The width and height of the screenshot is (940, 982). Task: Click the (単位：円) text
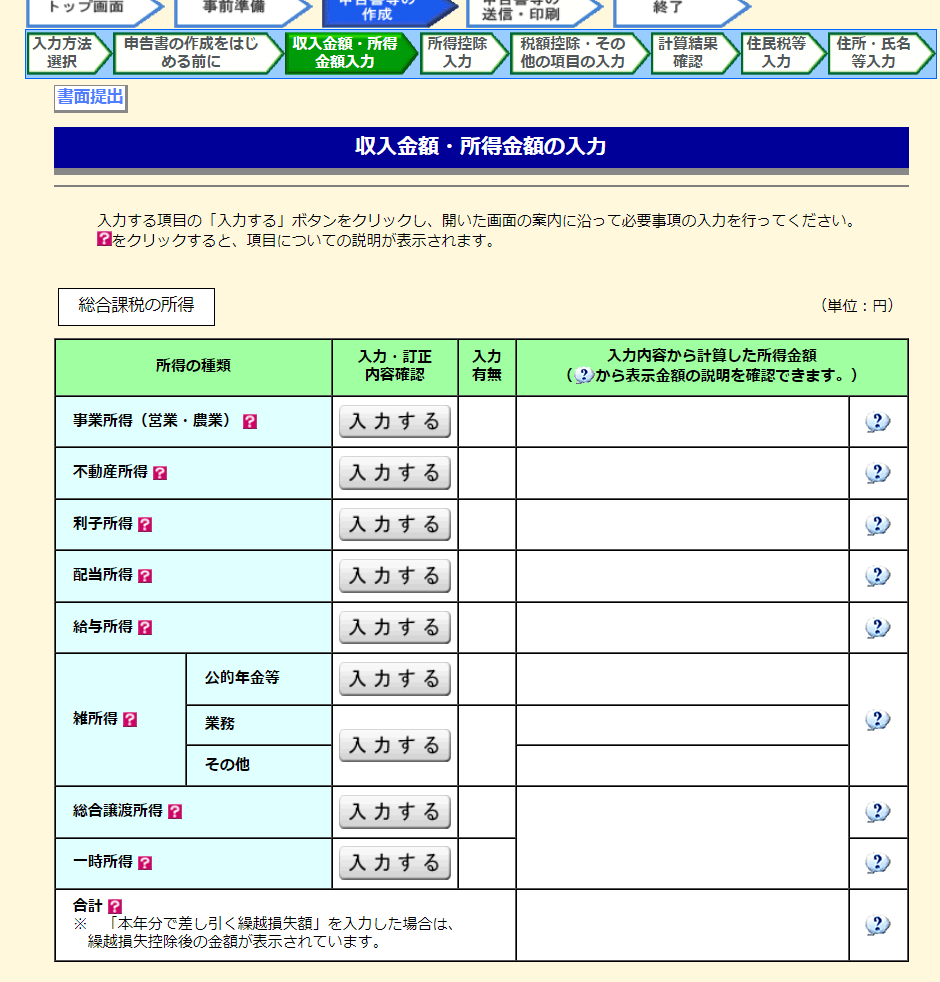(857, 306)
